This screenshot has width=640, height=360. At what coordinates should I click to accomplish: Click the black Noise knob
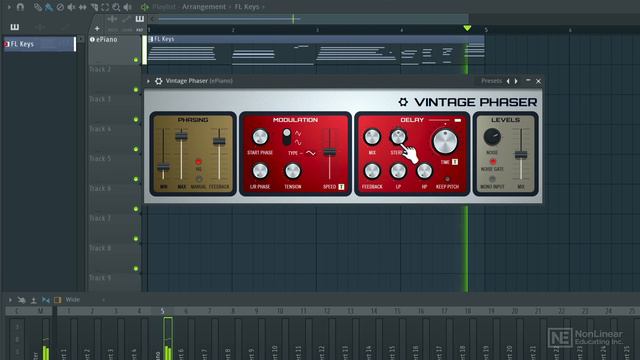pyautogui.click(x=492, y=137)
